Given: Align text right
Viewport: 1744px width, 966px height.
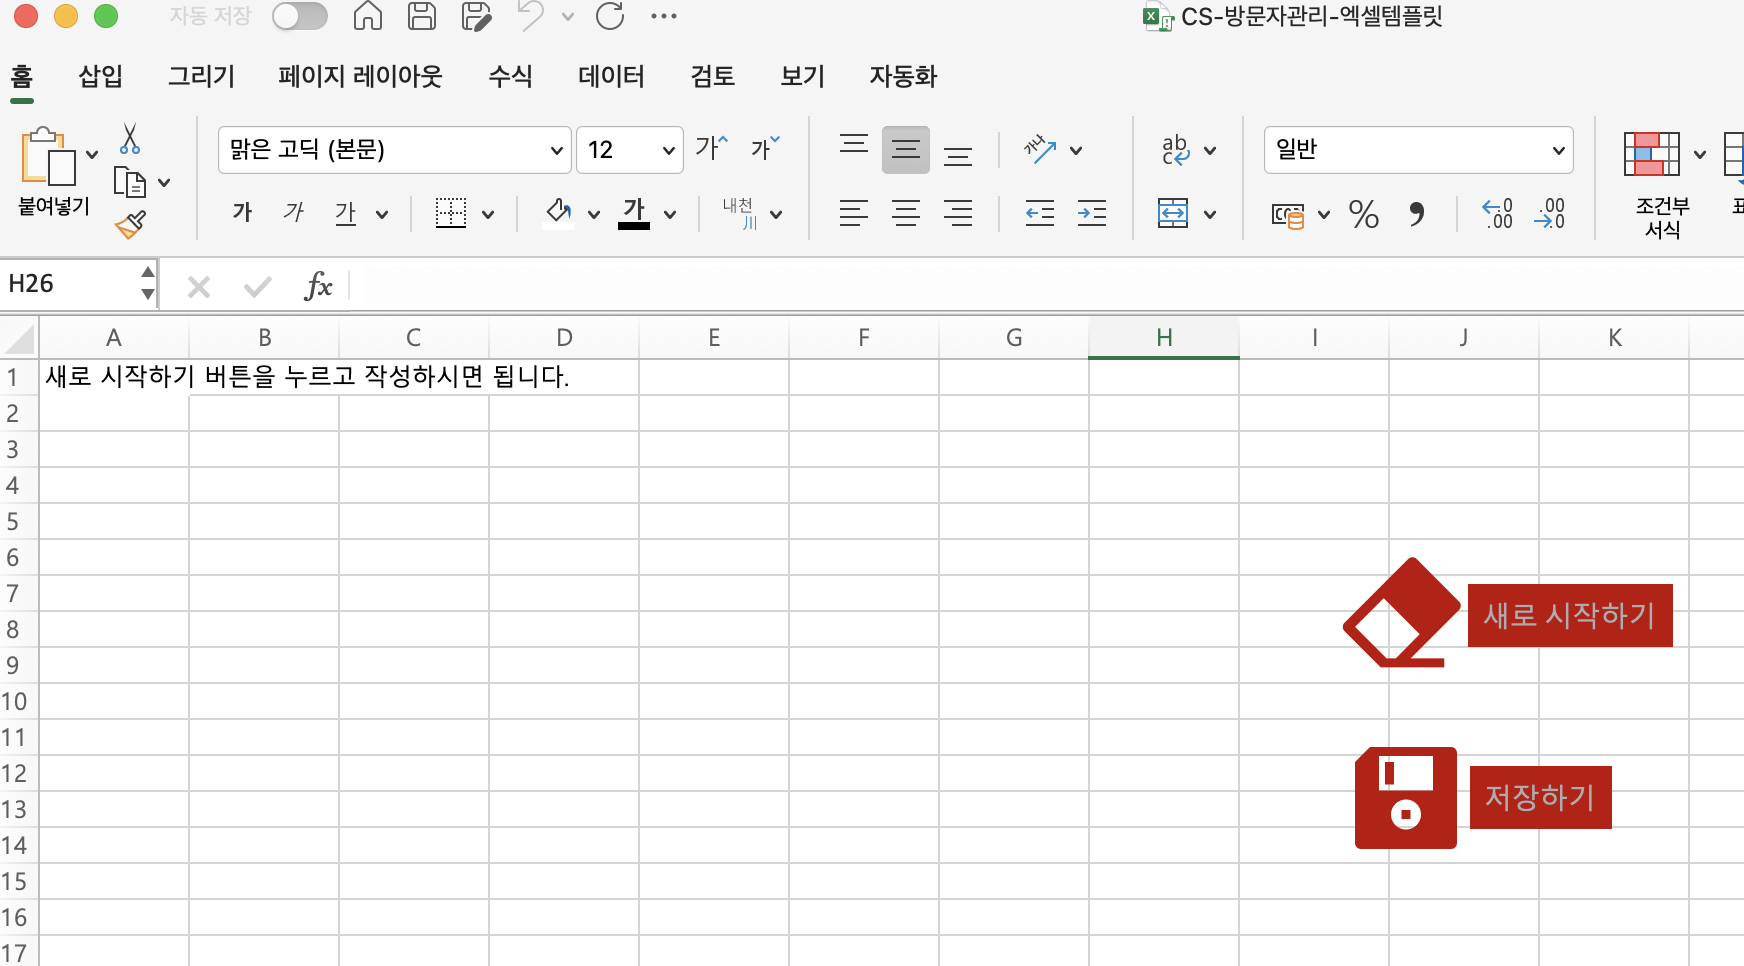Looking at the screenshot, I should point(958,213).
